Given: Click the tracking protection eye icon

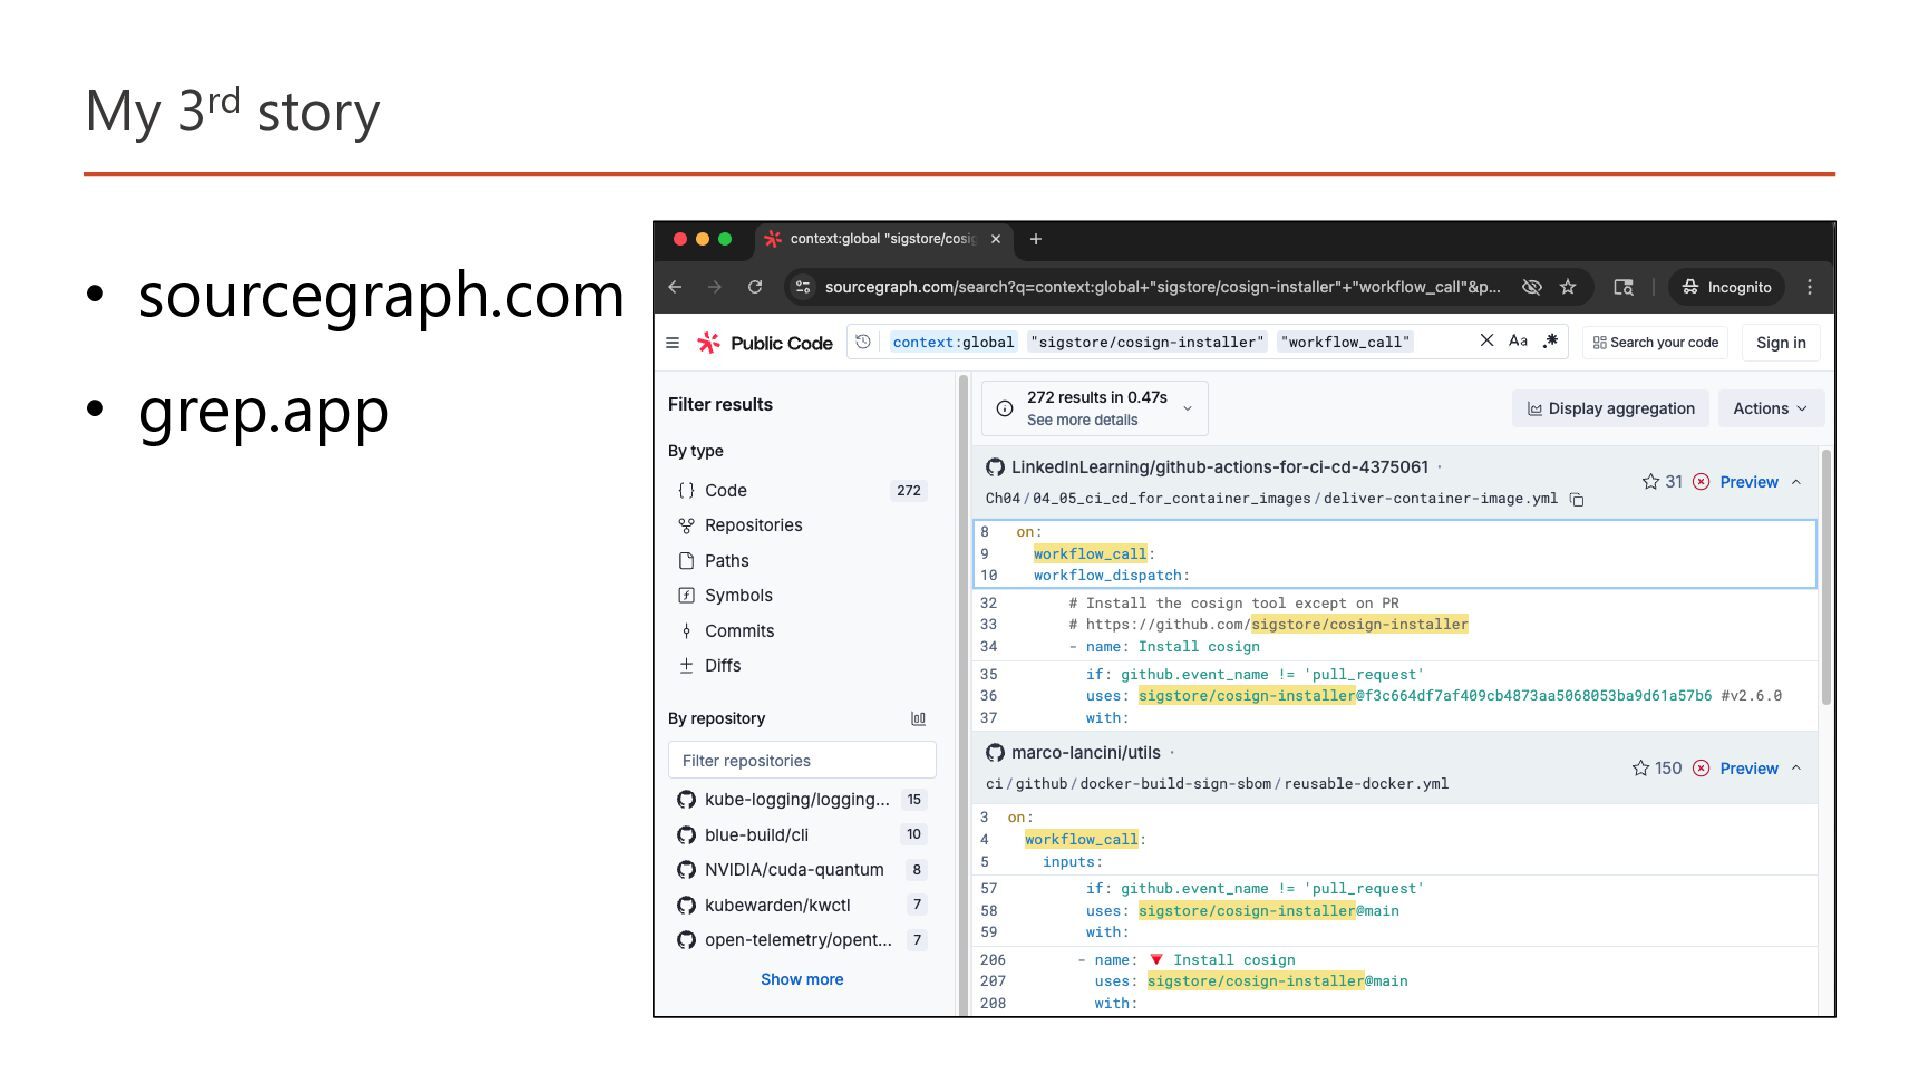Looking at the screenshot, I should pyautogui.click(x=1531, y=287).
